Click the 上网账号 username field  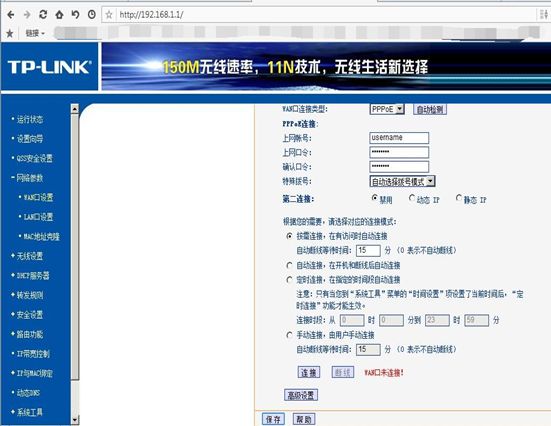(399, 138)
